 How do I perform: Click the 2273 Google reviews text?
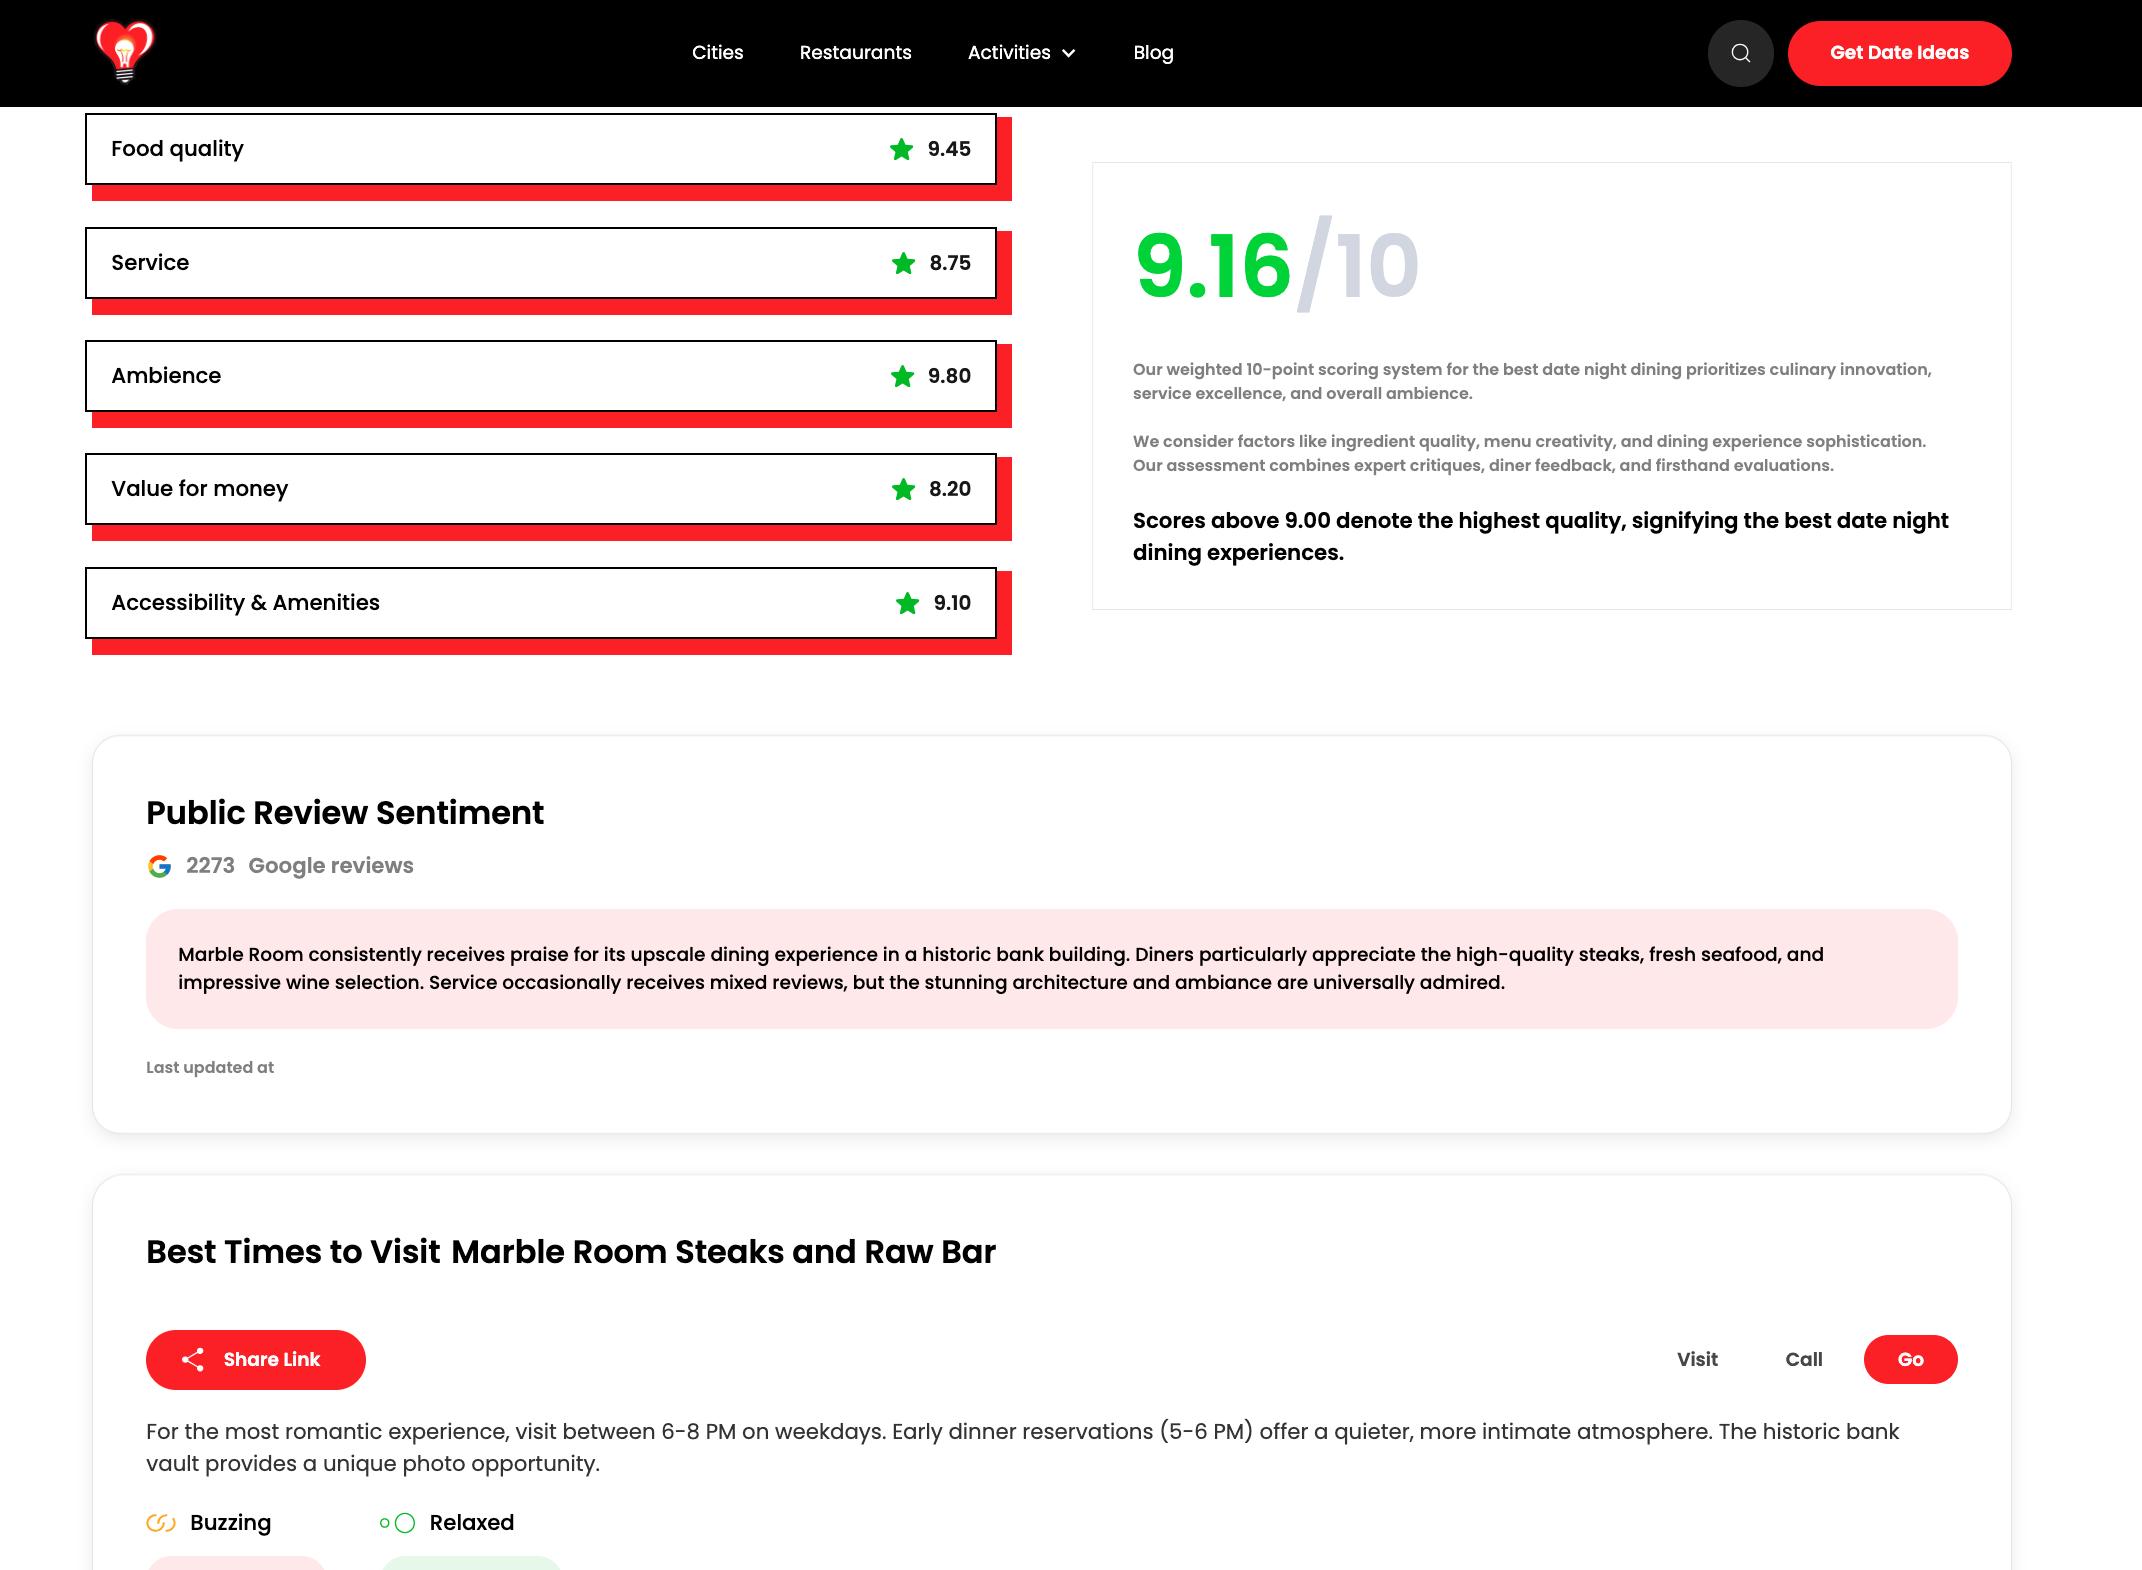299,866
